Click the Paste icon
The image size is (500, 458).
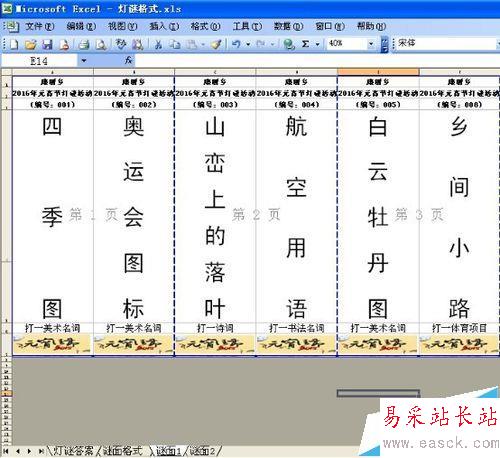click(x=192, y=44)
